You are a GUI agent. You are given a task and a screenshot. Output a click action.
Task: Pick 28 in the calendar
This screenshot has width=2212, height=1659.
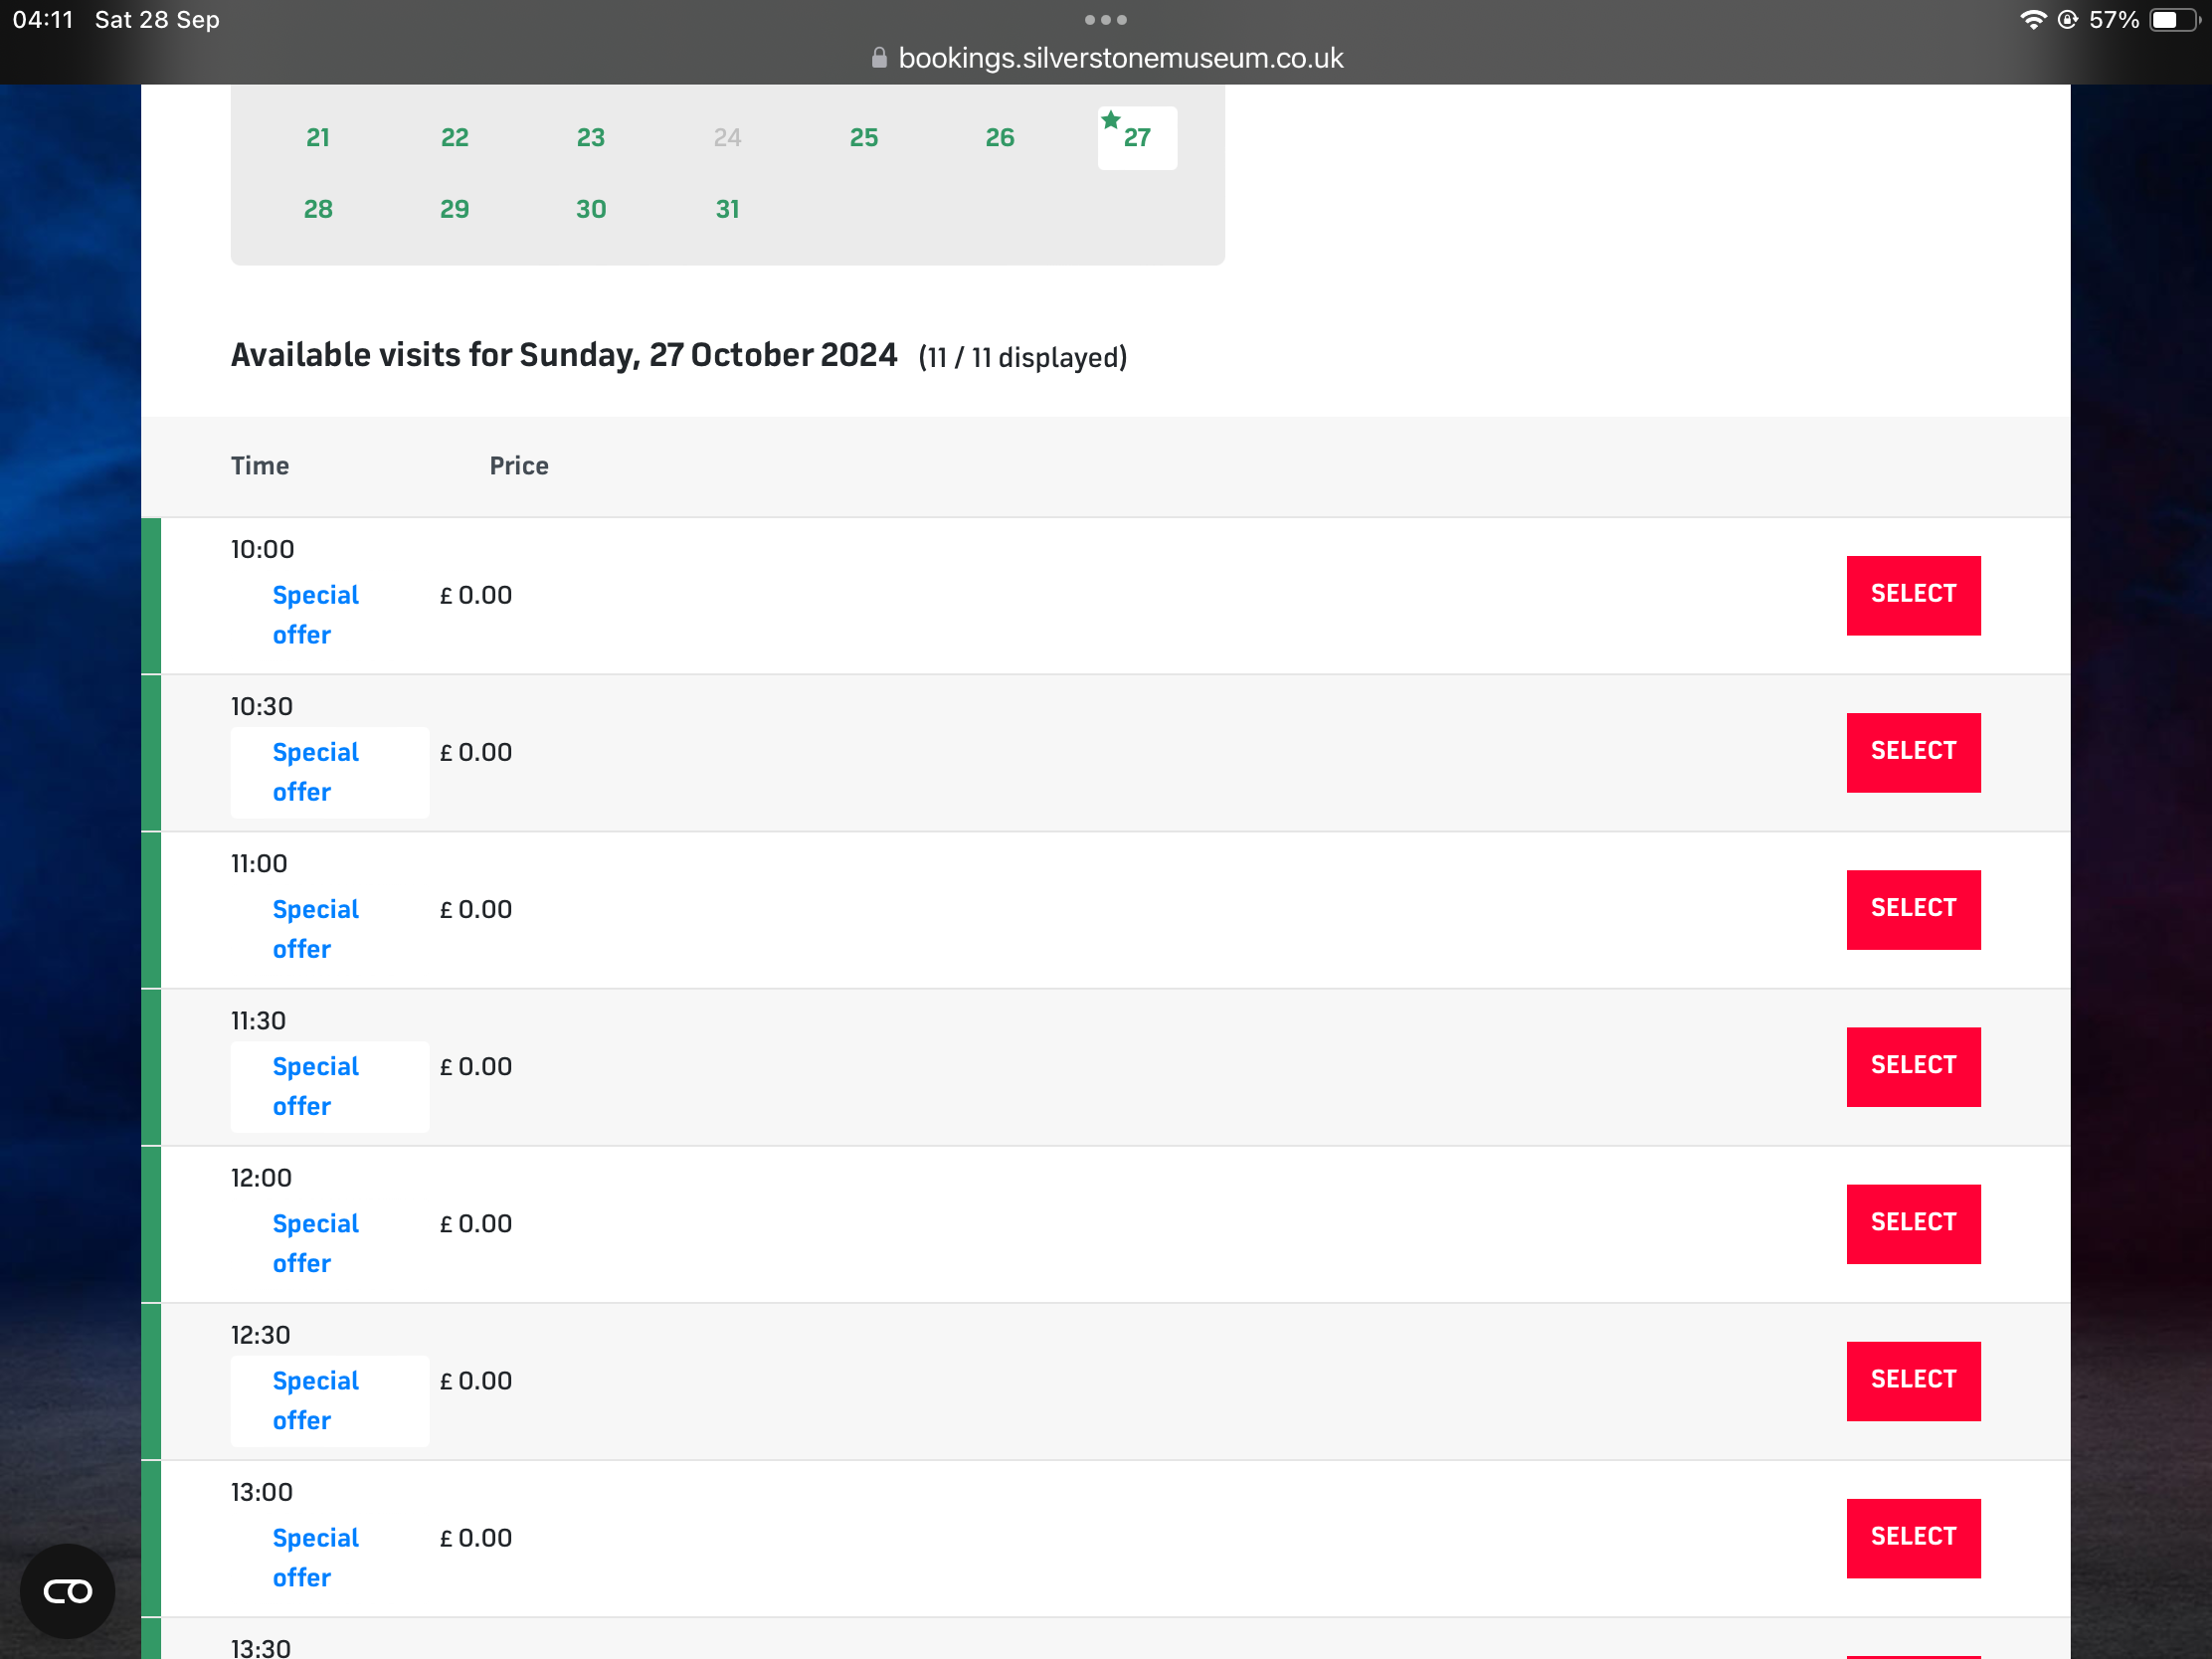tap(318, 209)
